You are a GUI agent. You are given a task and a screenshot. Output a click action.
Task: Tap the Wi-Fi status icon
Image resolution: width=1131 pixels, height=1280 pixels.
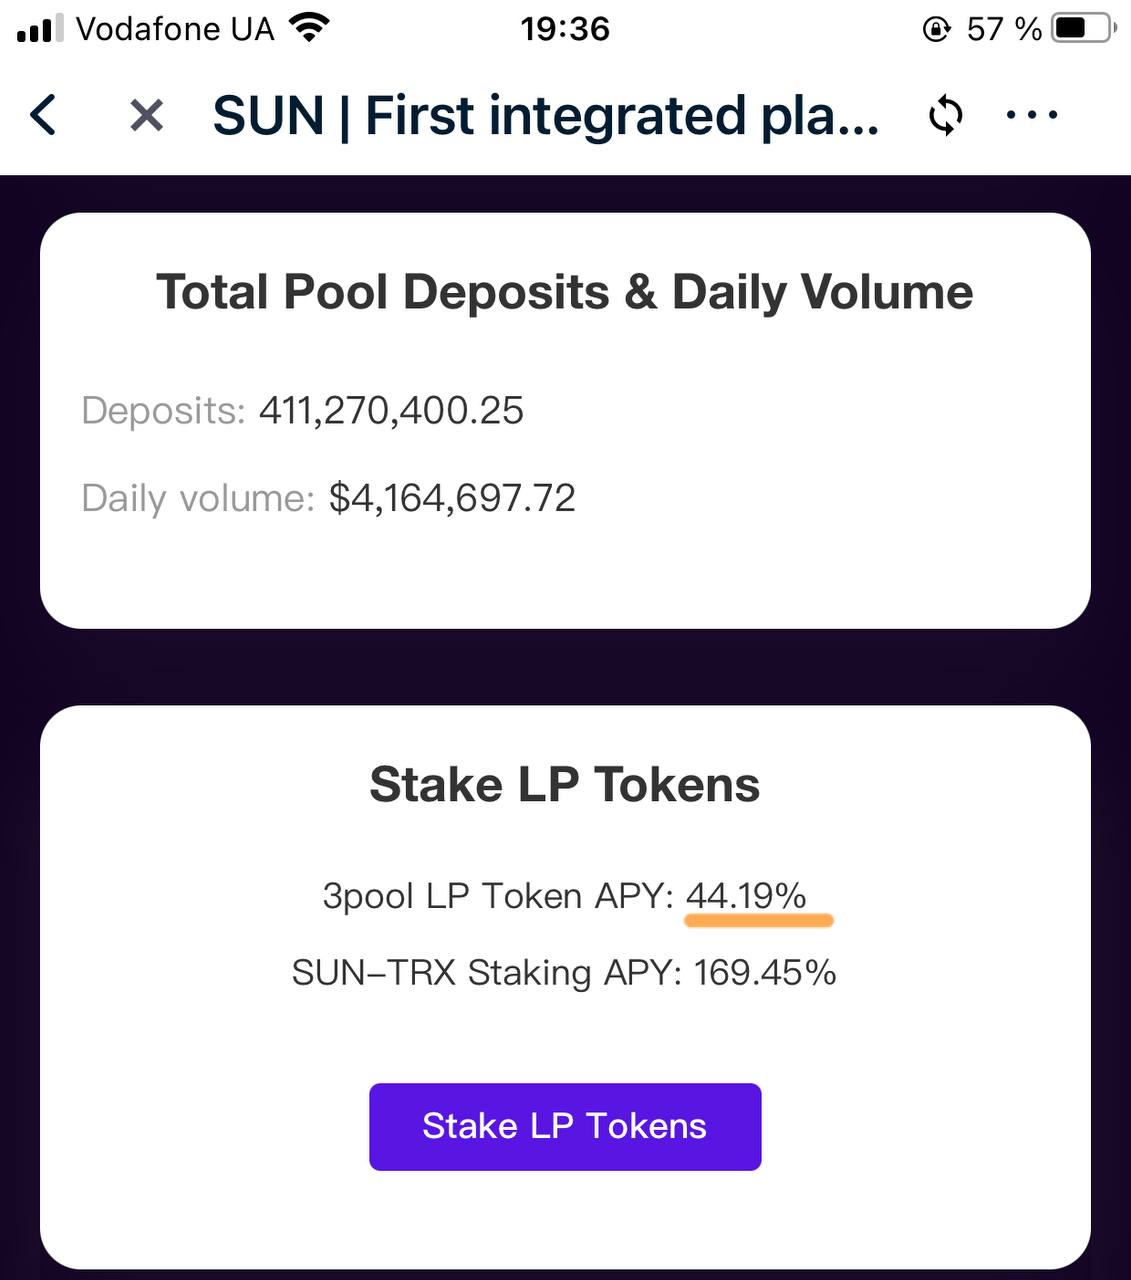pos(310,28)
